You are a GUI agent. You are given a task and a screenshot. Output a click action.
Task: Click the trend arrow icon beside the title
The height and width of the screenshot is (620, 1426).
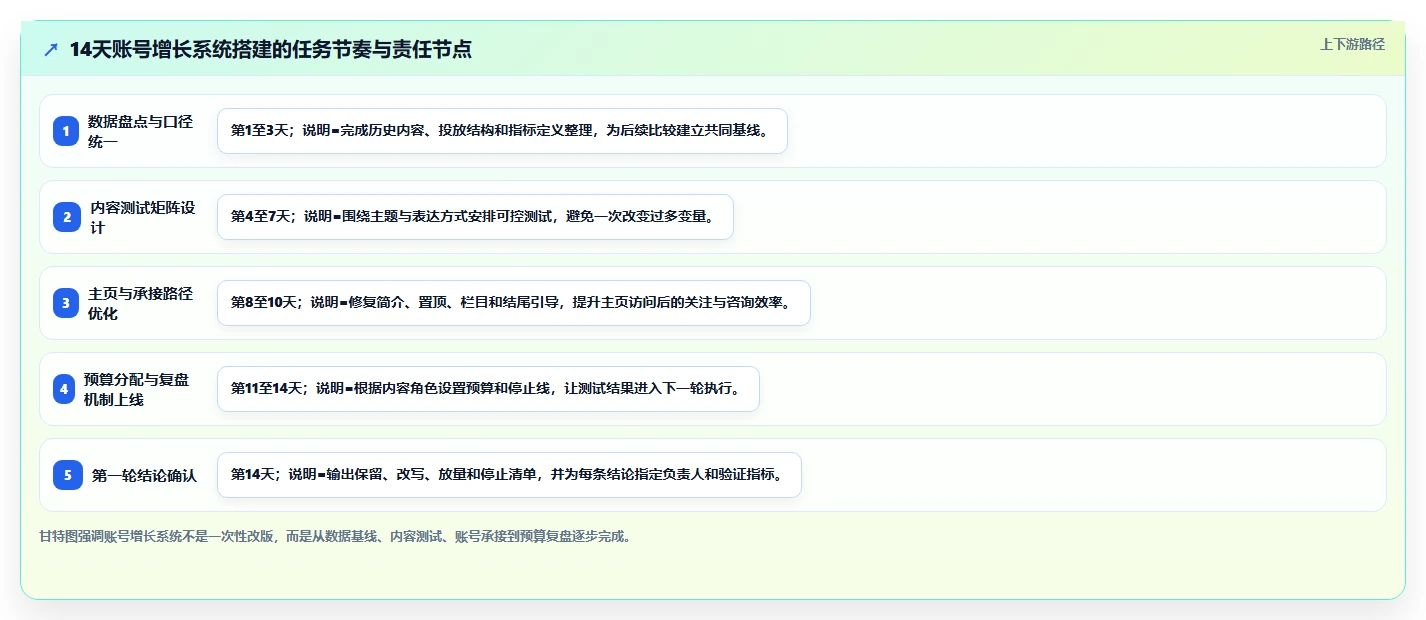pos(51,50)
